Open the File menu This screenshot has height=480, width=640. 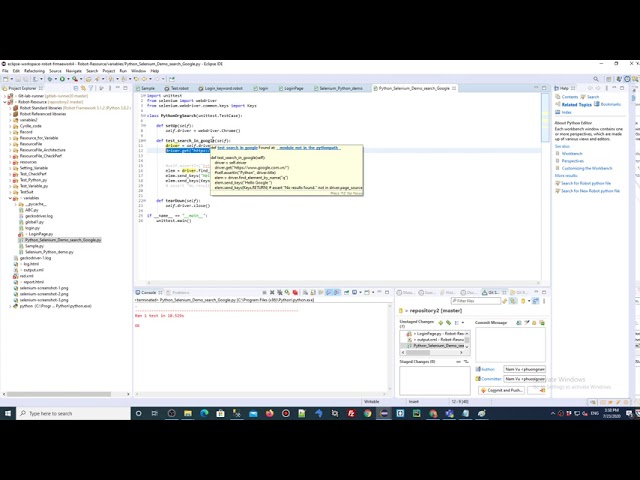click(5, 71)
